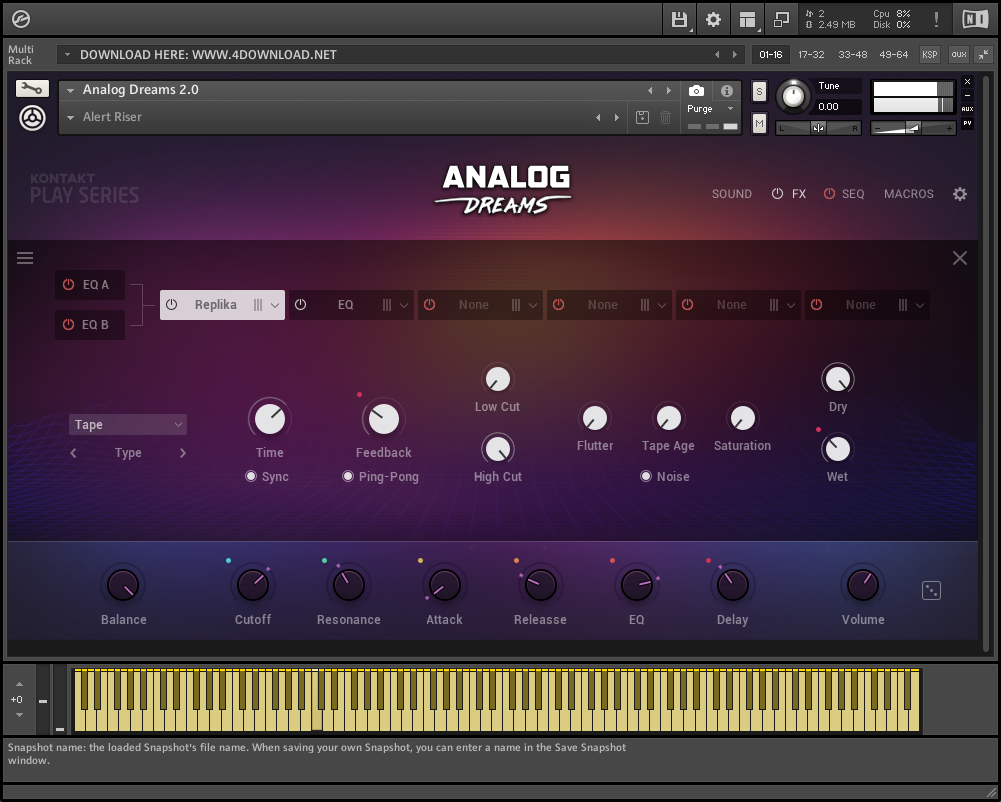Viewport: 1001px width, 802px height.
Task: Open the workspace layout panel icon
Action: tap(747, 20)
